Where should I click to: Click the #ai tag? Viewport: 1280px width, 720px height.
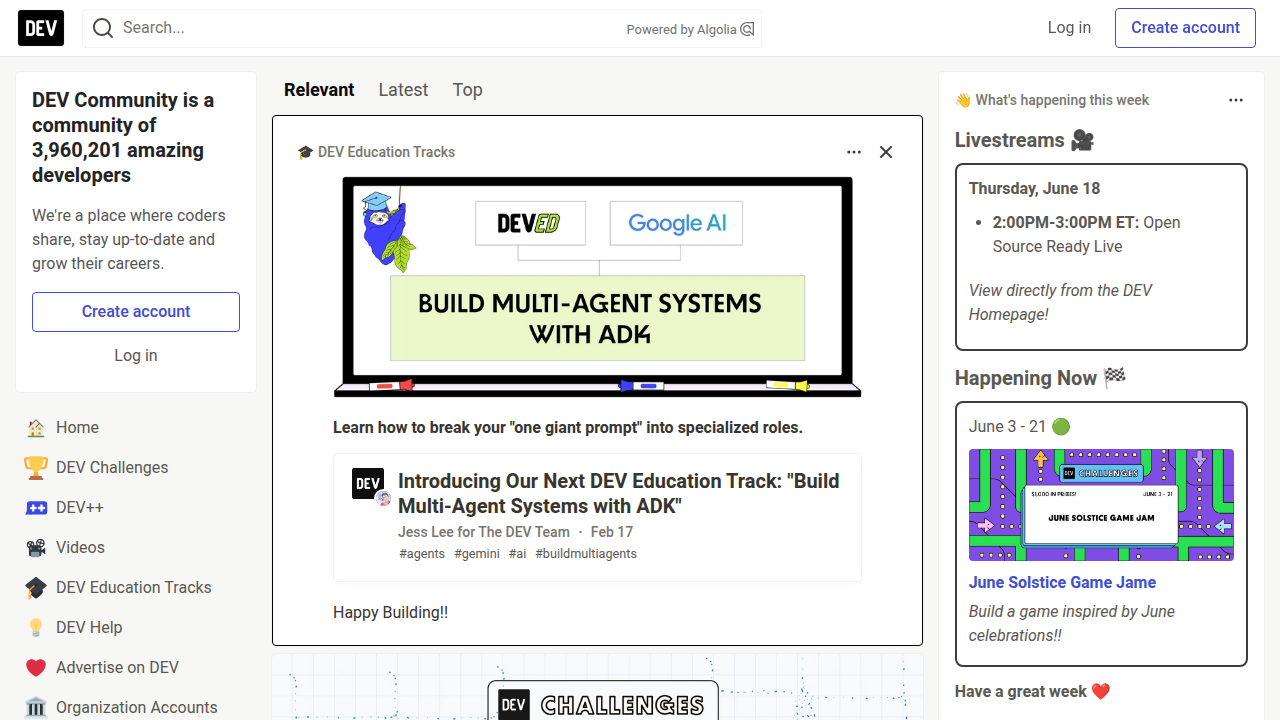(x=517, y=554)
